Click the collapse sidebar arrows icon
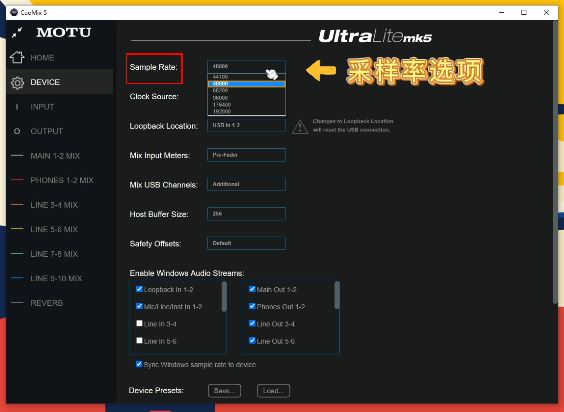The image size is (564, 412). point(17,33)
